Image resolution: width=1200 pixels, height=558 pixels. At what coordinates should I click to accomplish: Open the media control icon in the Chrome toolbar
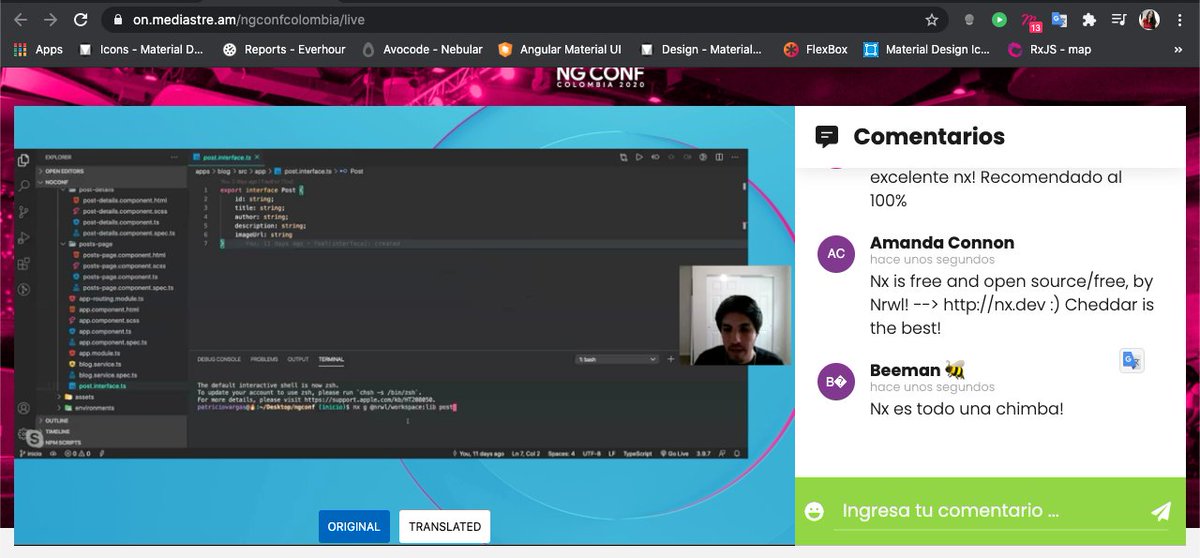pyautogui.click(x=1119, y=19)
